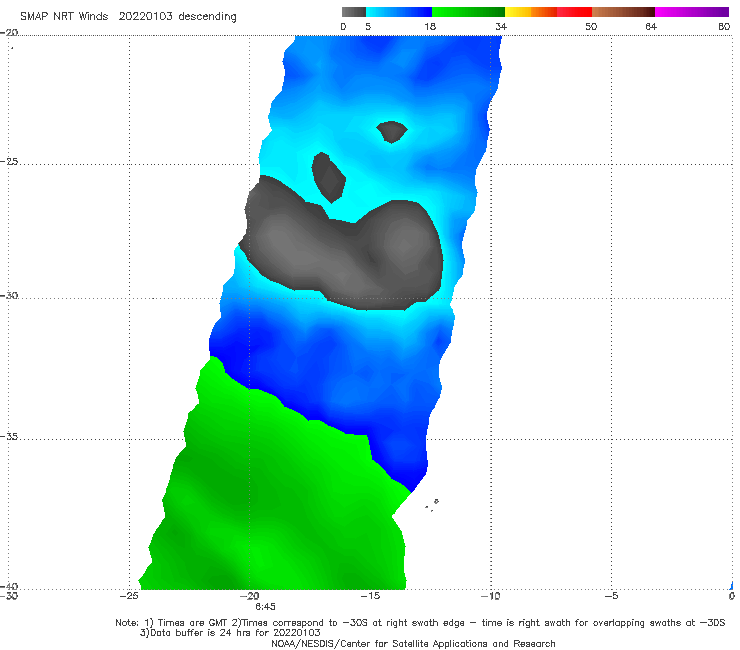Viewport: 740px width, 650px height.
Task: Click the magenta-purple segment of the colorbar
Action: 692,12
